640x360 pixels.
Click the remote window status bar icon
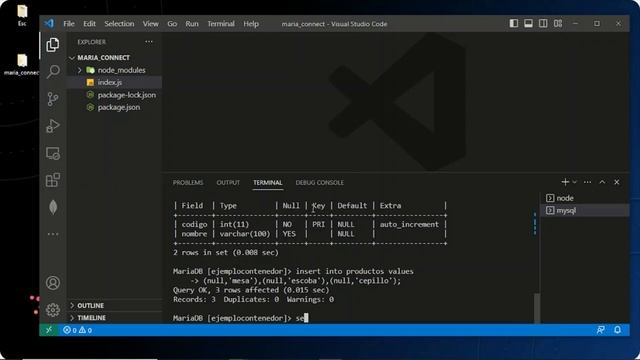click(x=49, y=330)
